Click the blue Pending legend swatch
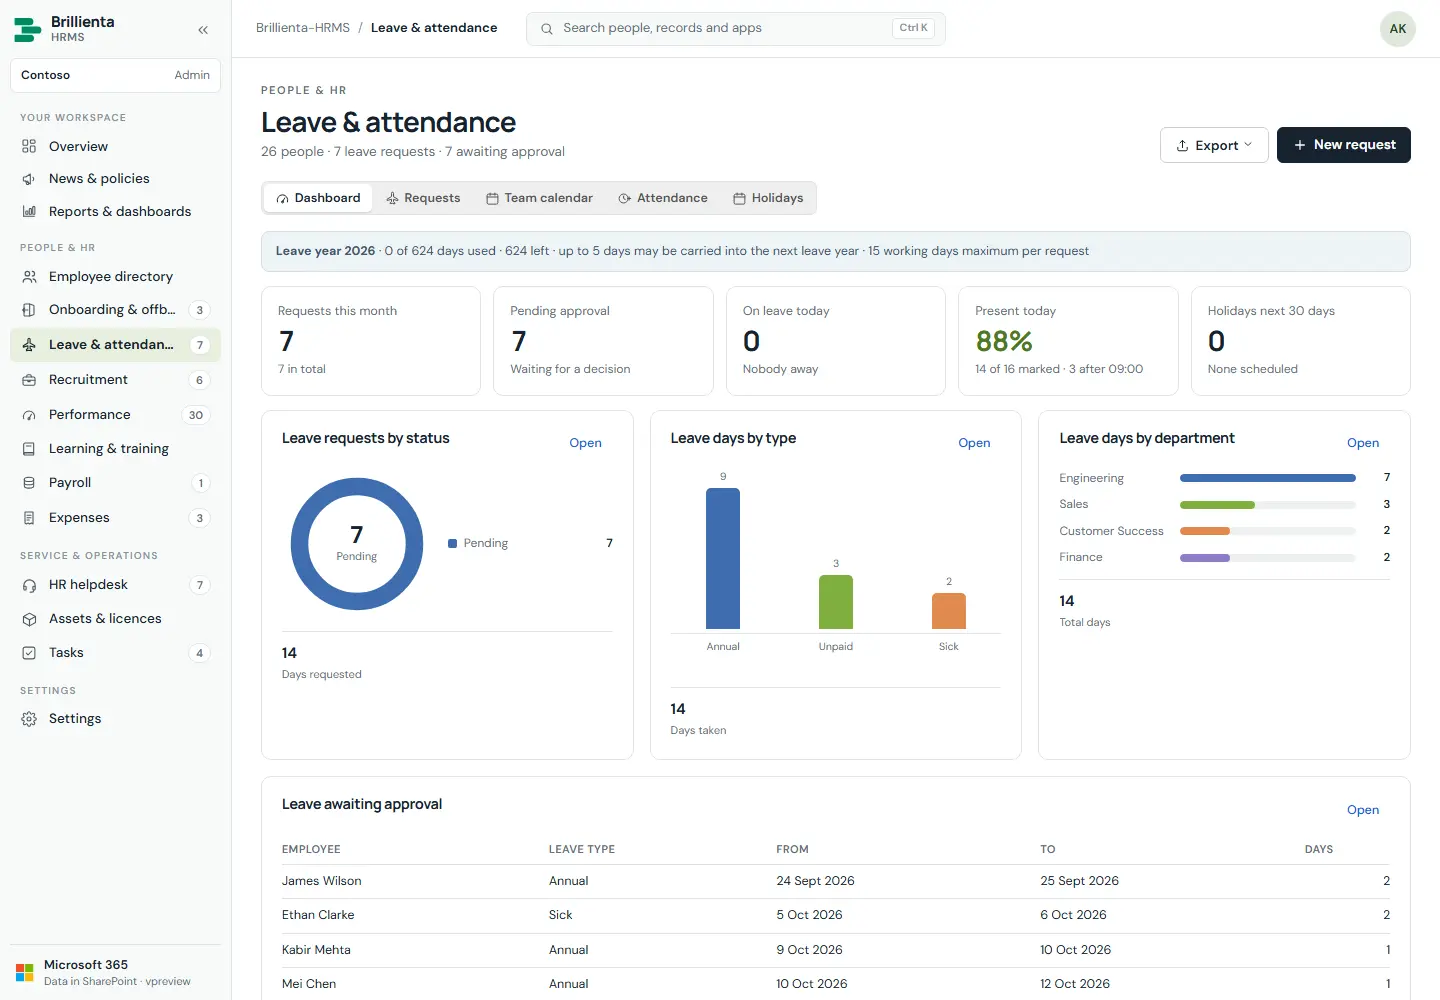 pos(452,544)
